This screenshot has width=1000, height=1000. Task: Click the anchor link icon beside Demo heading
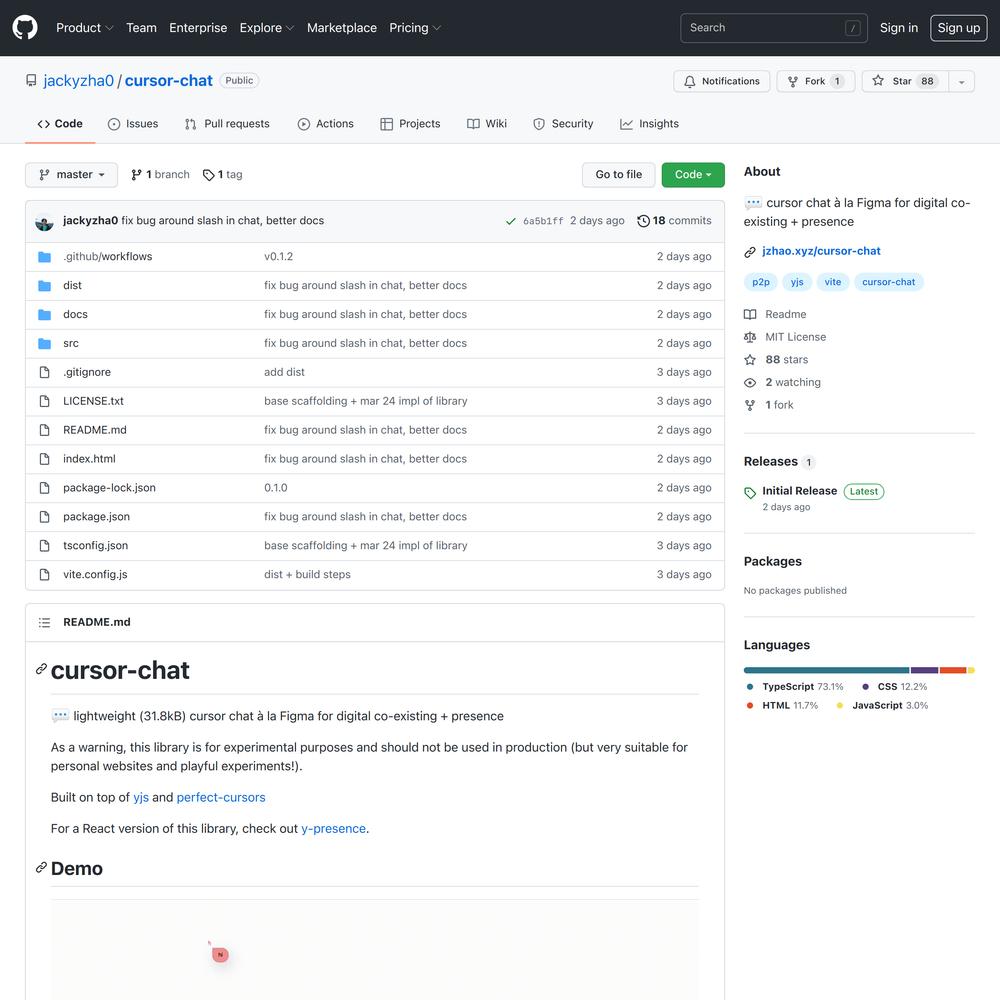(x=41, y=867)
